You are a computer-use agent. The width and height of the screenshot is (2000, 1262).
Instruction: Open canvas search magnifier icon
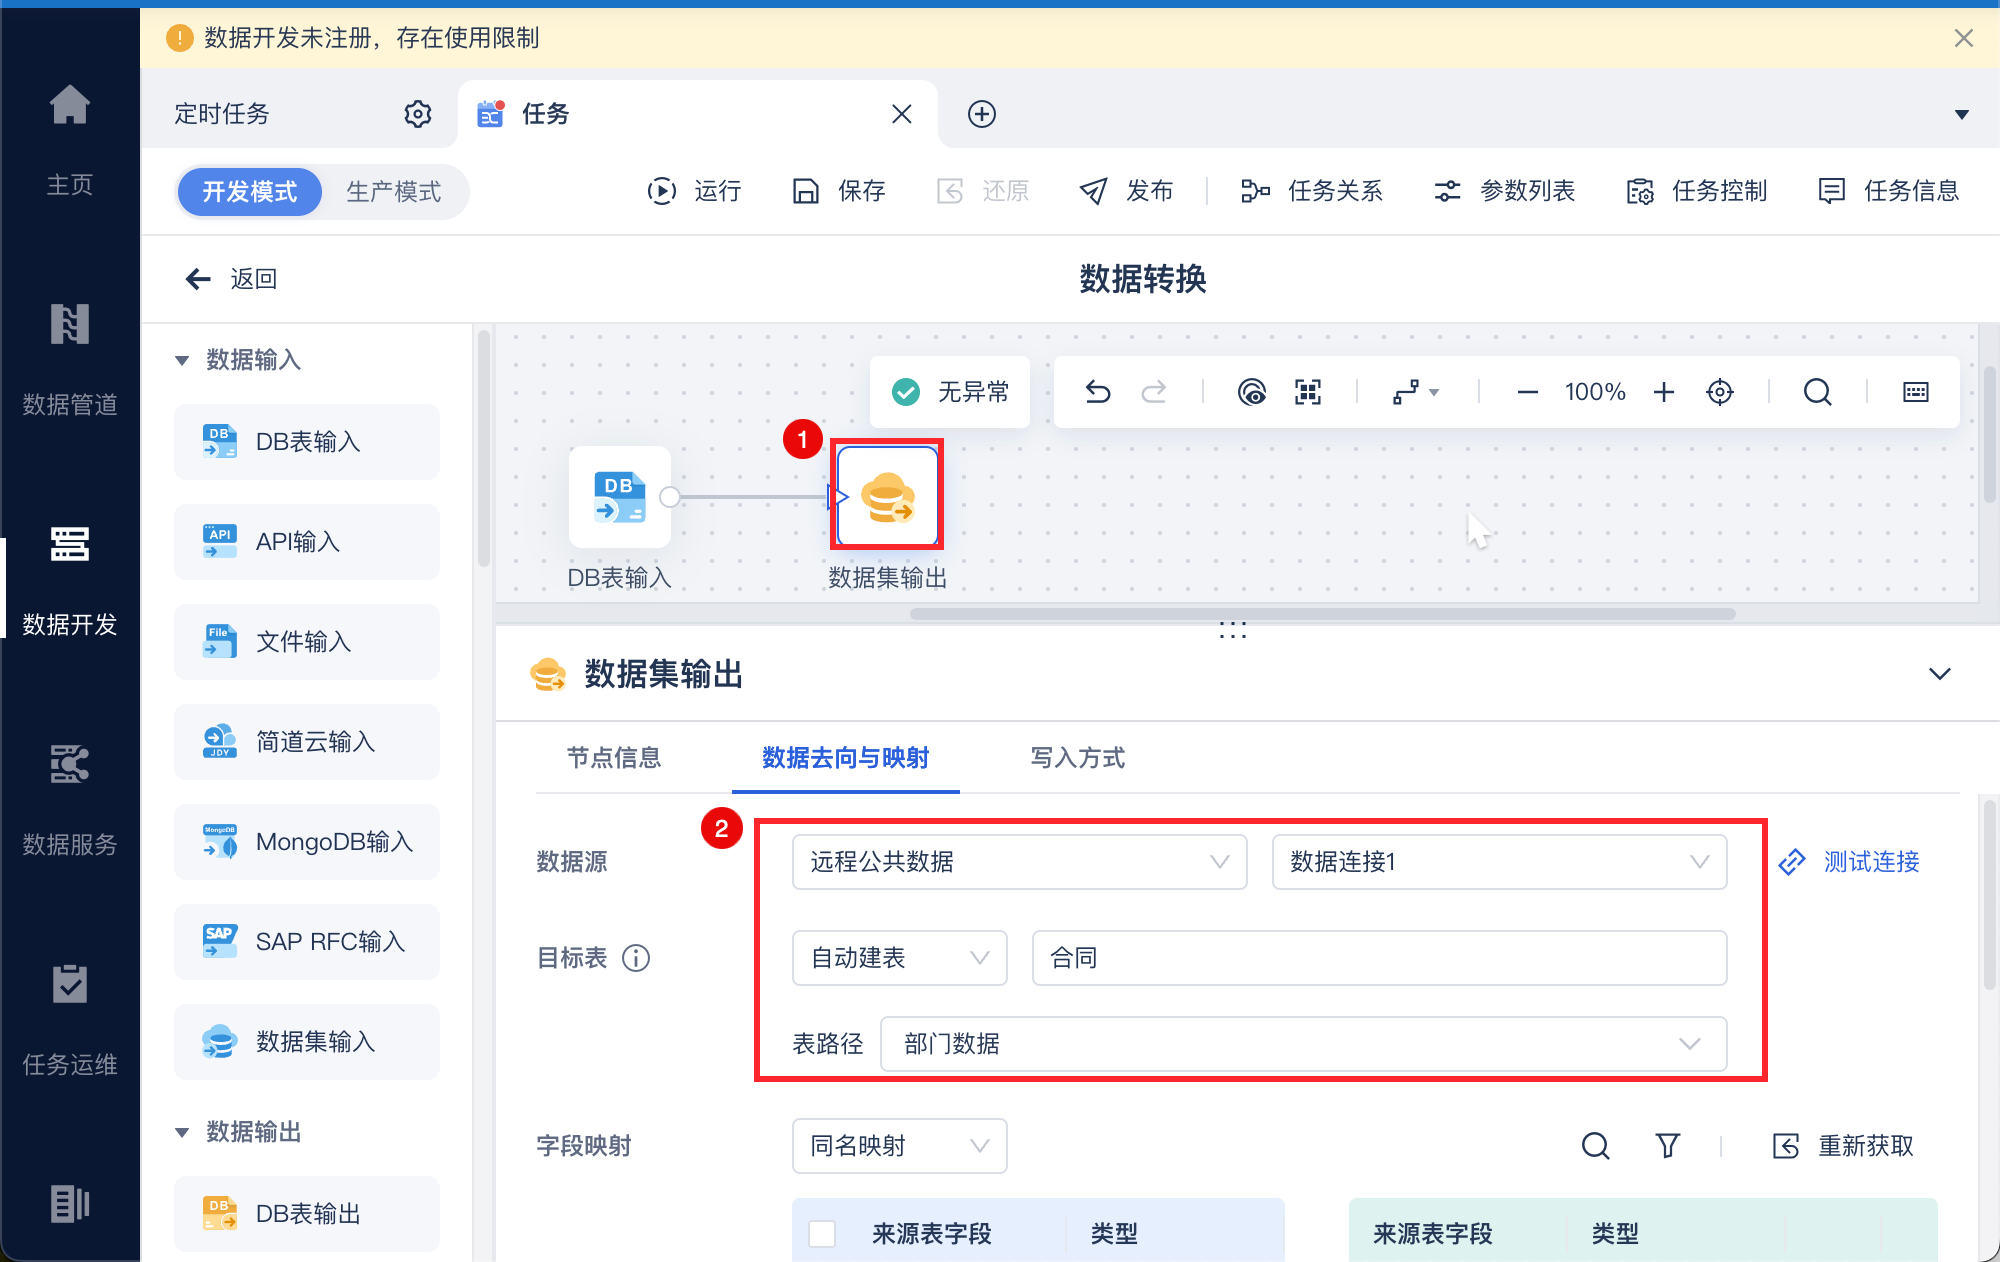coord(1817,392)
